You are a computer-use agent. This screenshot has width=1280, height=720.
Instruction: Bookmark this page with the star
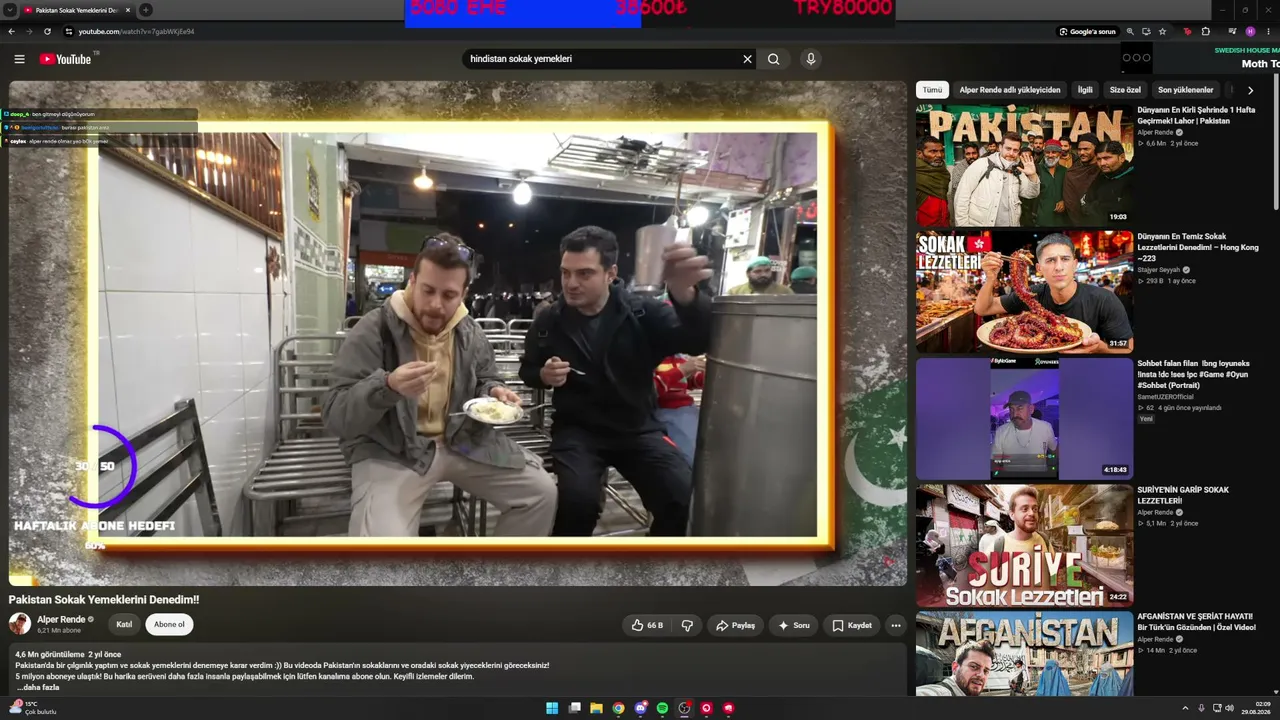(1162, 32)
